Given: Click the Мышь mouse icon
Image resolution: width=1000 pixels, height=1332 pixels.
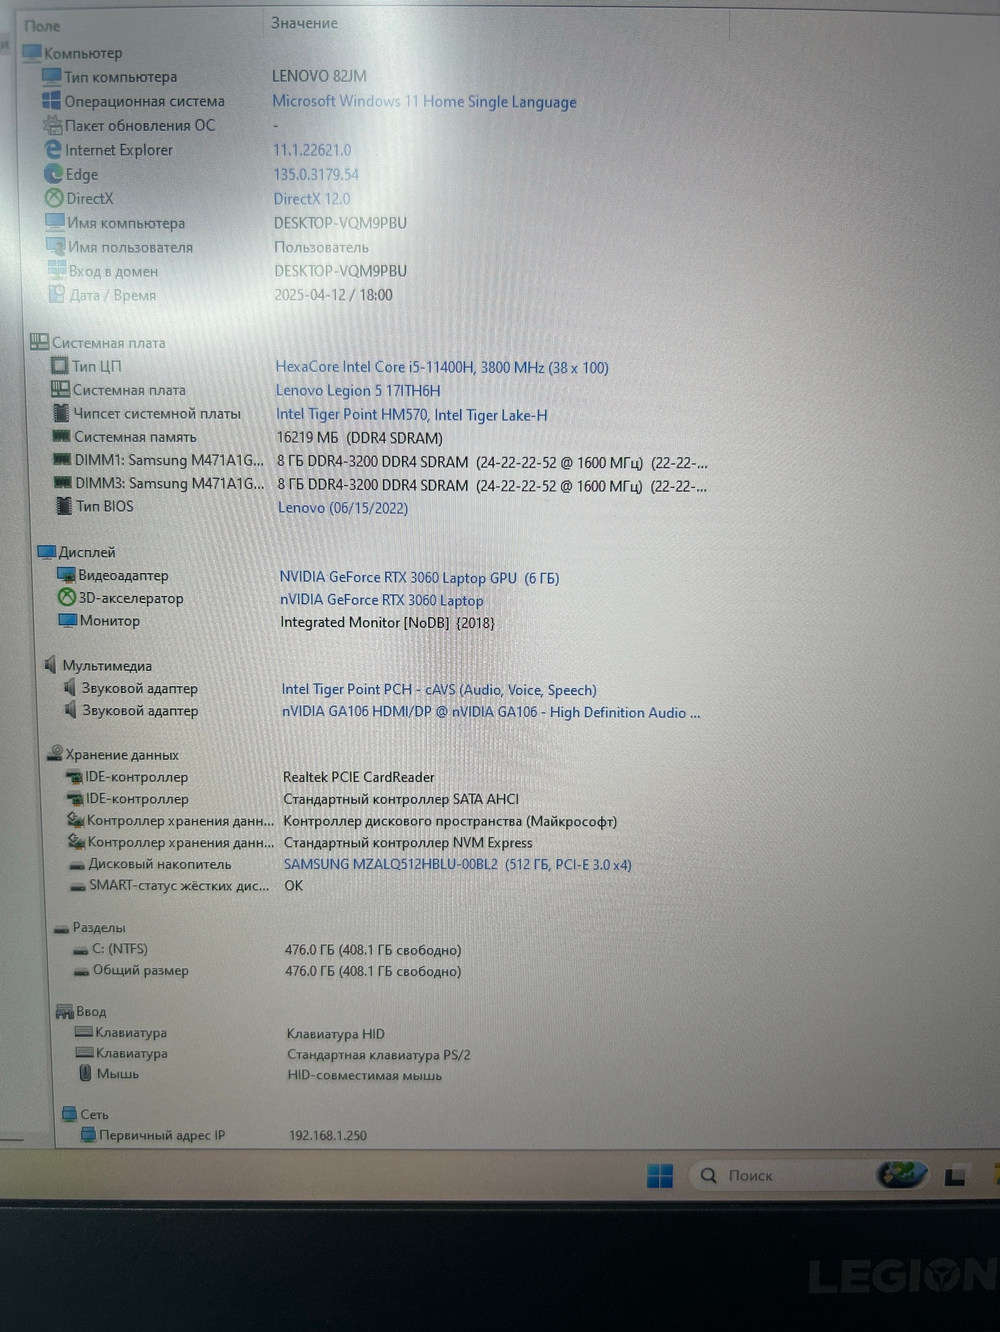Looking at the screenshot, I should [x=86, y=1073].
